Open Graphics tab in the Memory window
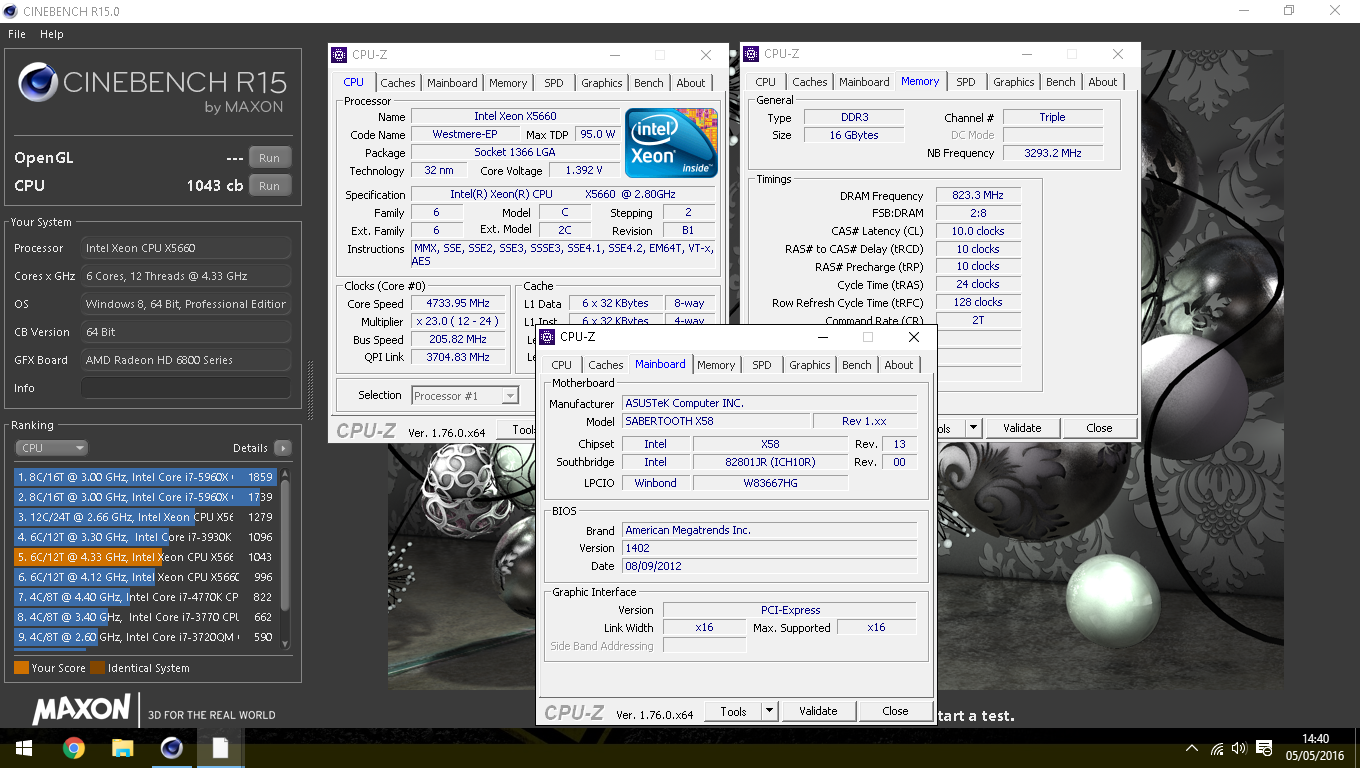 coord(1013,82)
